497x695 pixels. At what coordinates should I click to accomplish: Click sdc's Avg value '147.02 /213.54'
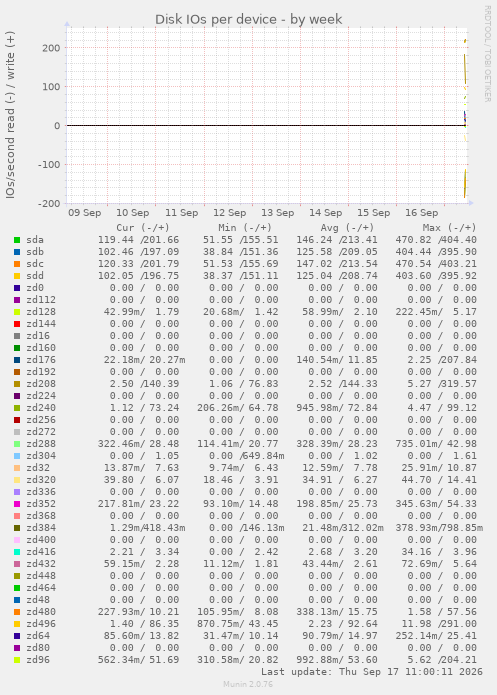click(x=337, y=264)
